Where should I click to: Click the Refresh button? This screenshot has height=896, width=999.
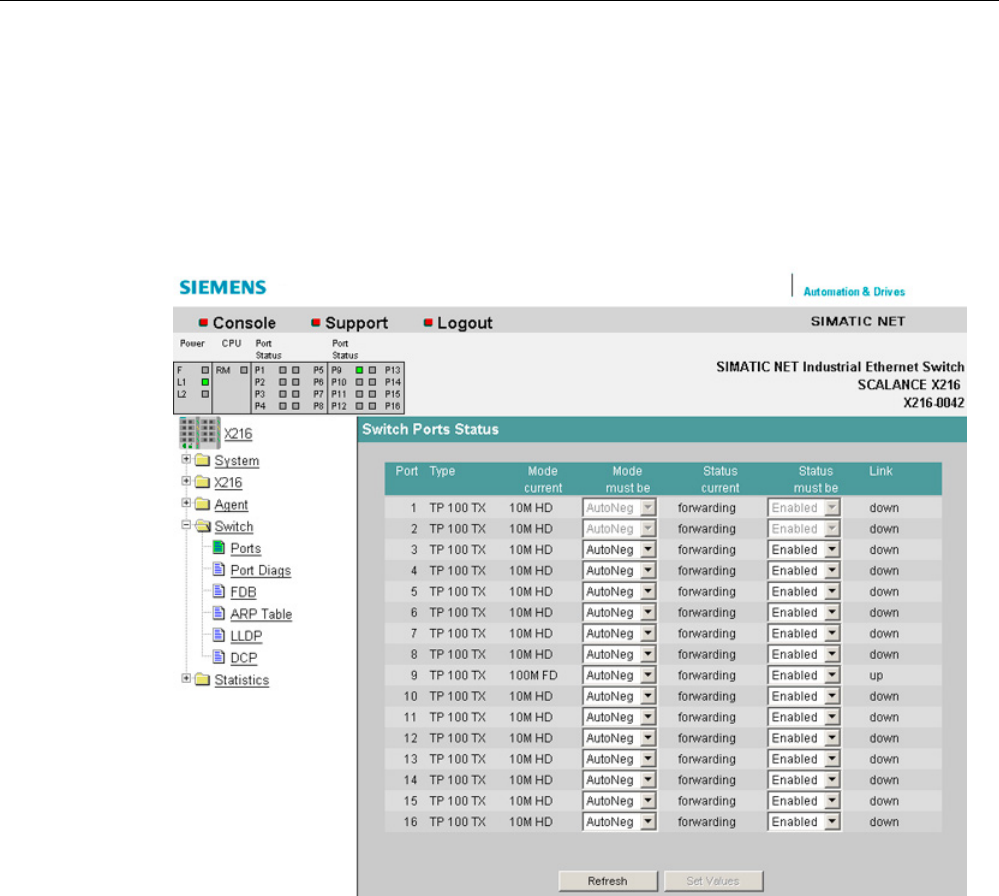point(608,881)
